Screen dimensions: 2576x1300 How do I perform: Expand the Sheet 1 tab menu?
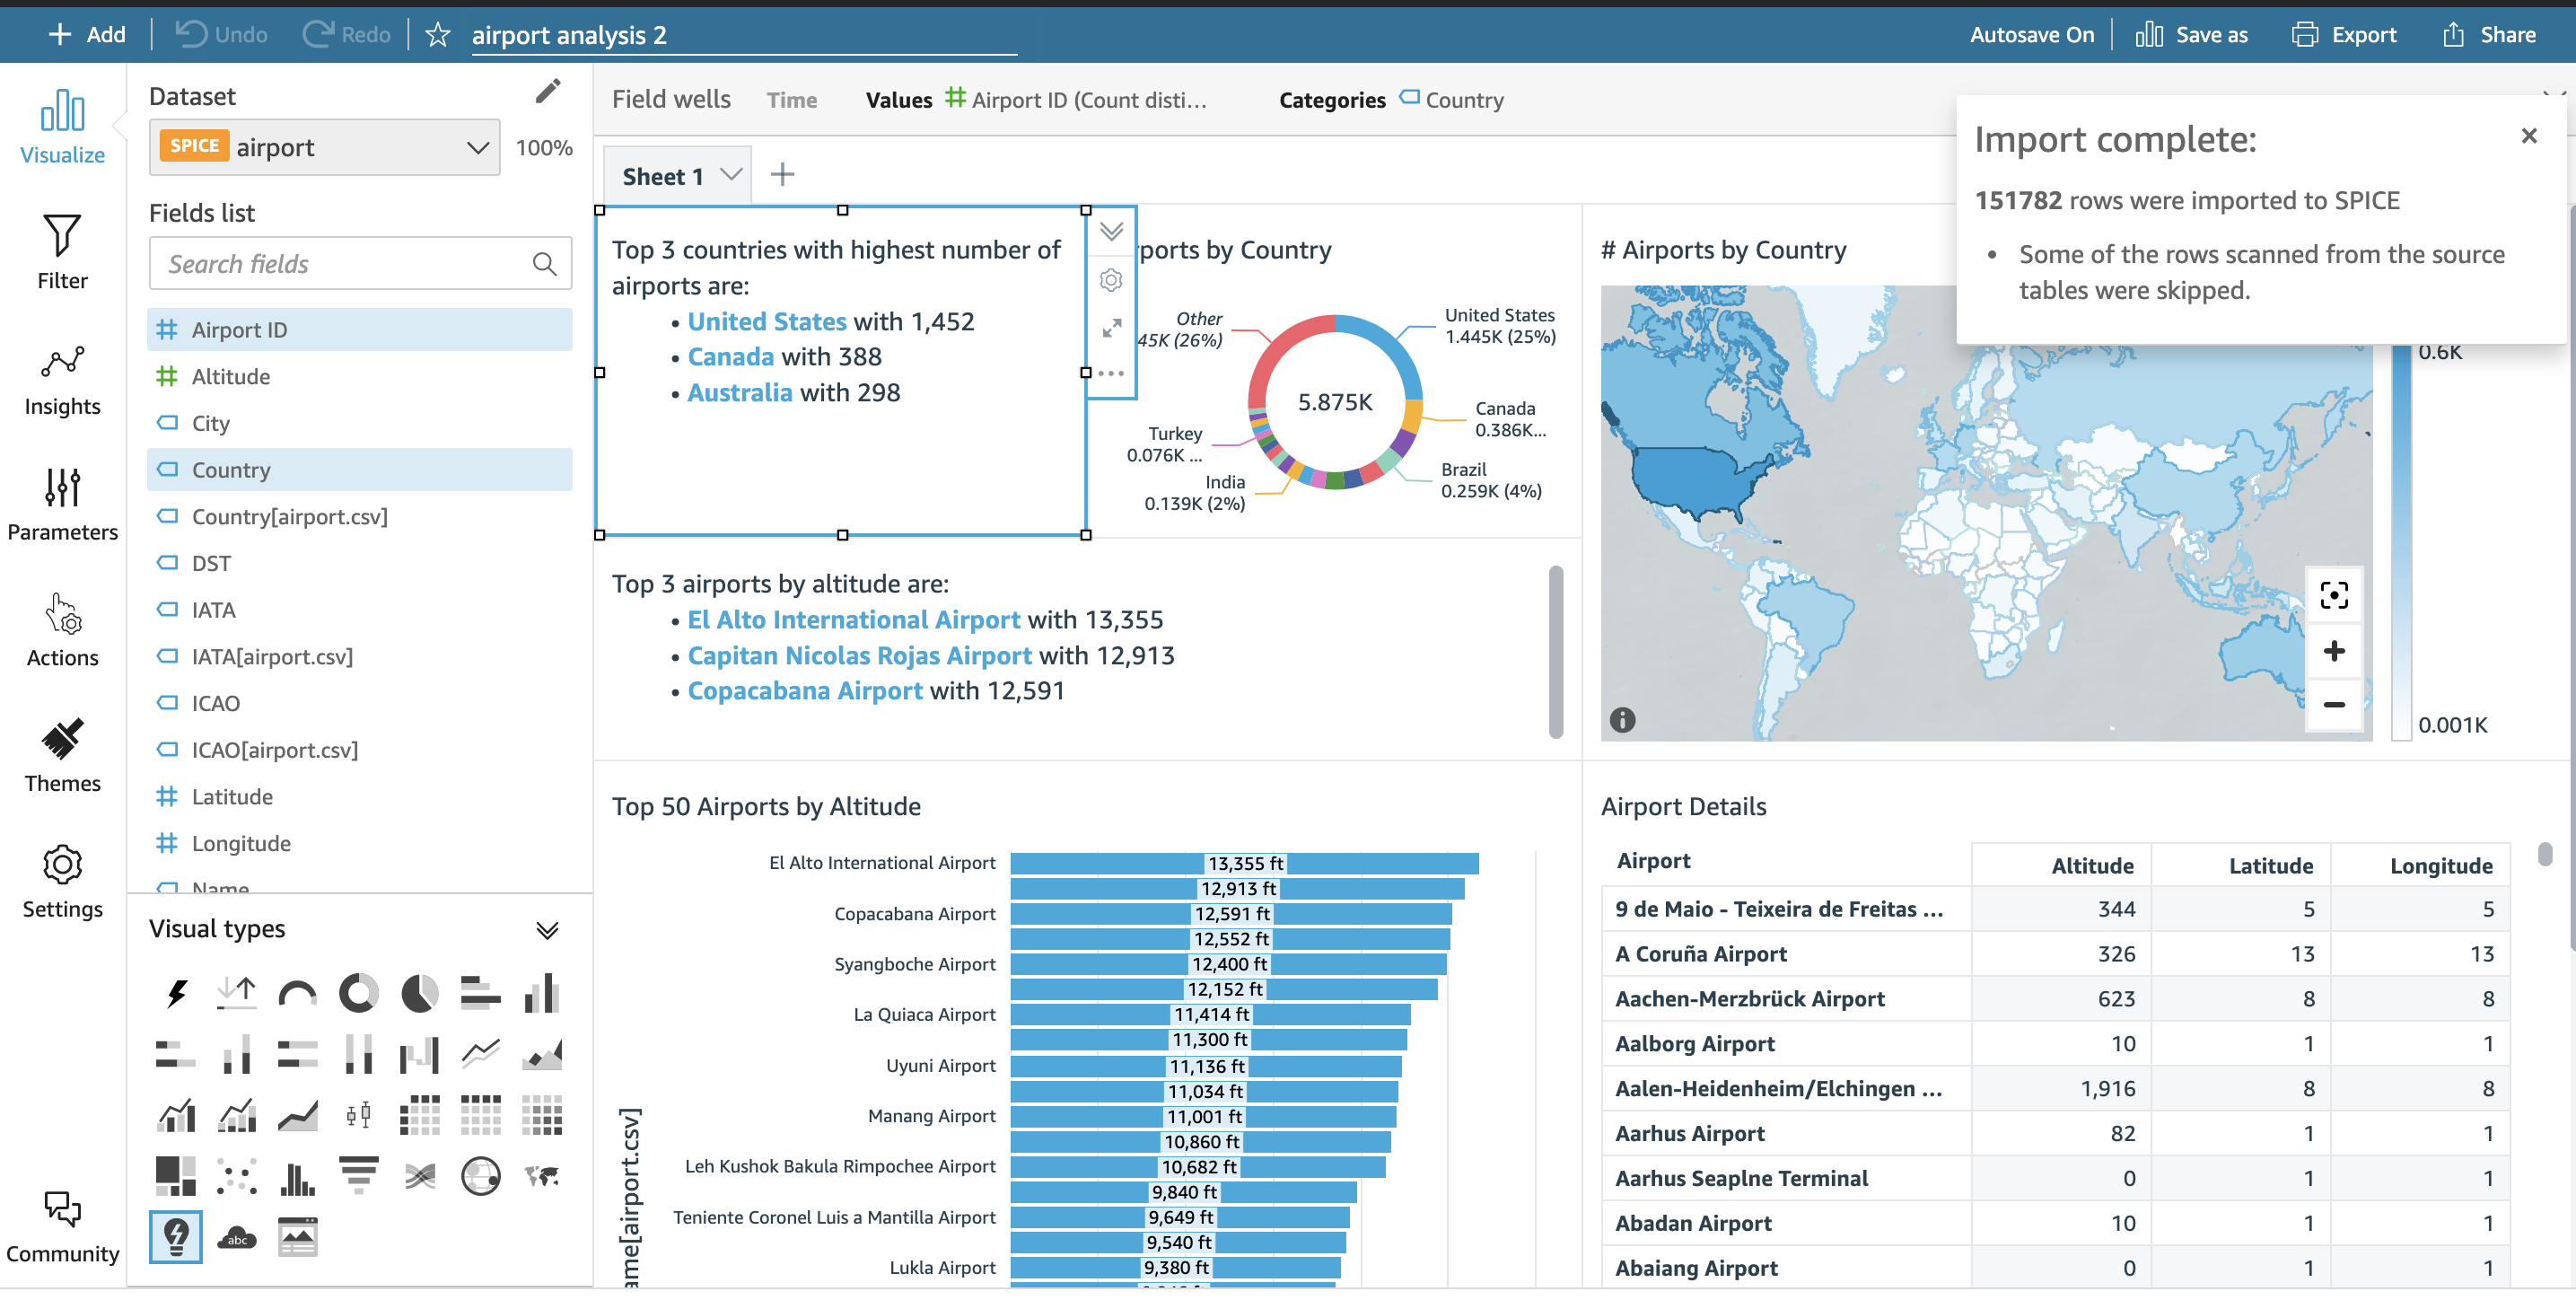pos(732,175)
